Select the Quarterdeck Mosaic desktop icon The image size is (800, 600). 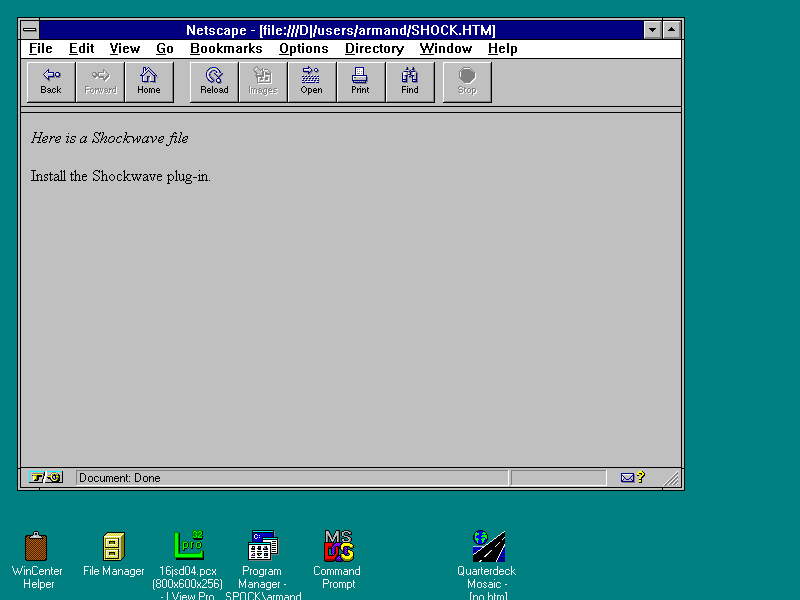coord(488,547)
